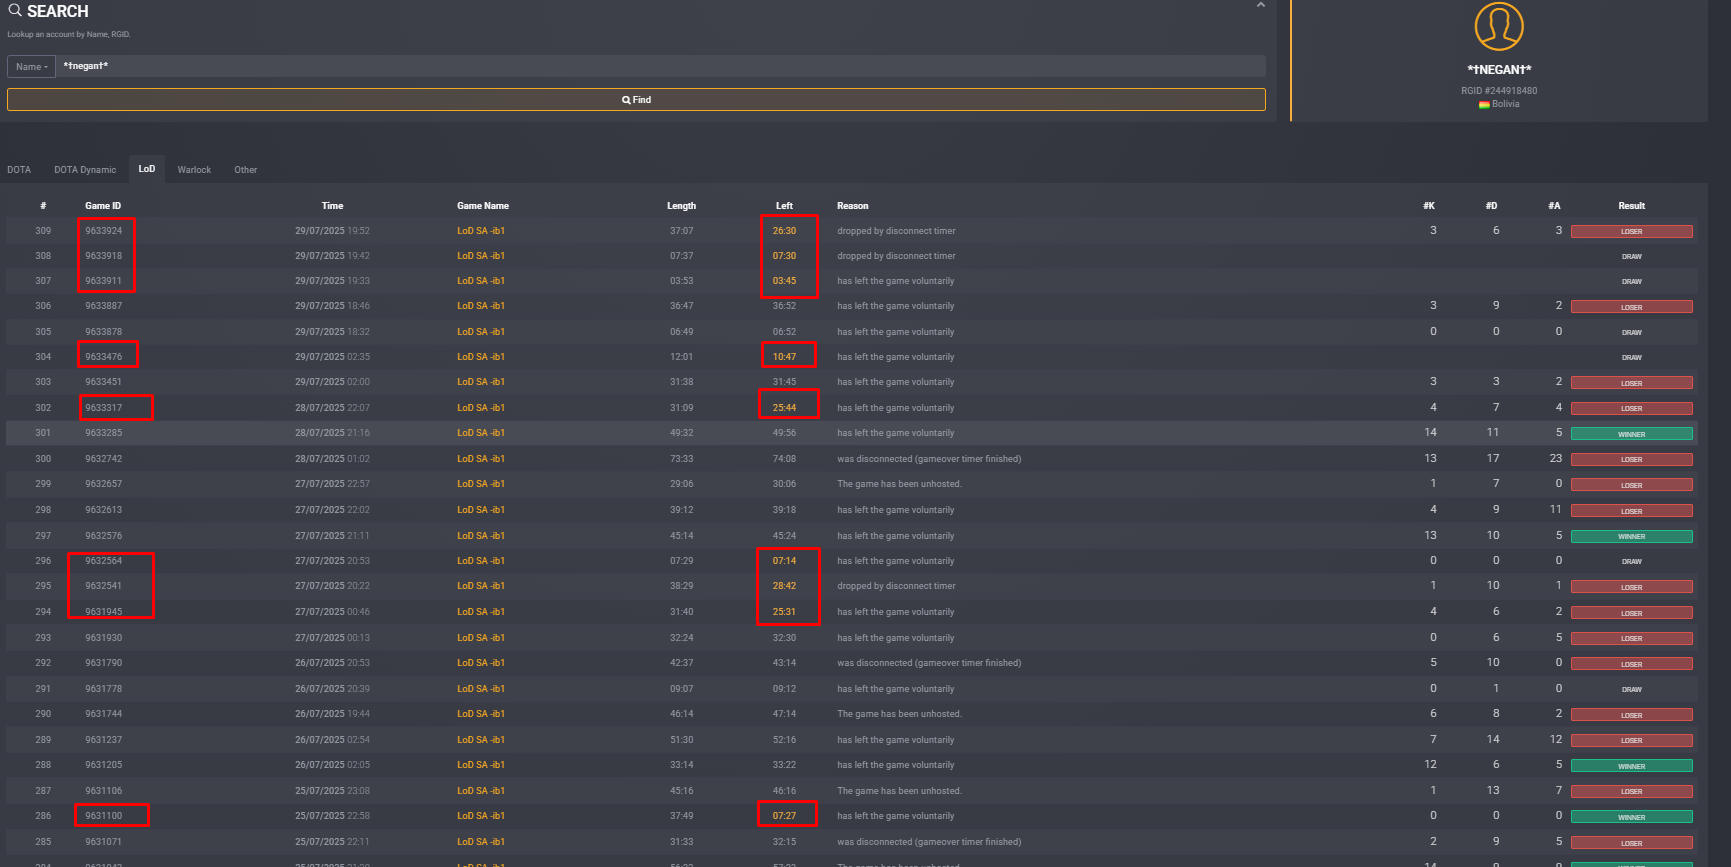Viewport: 1731px width, 867px height.
Task: Click the Game ID column header
Action: tap(103, 206)
